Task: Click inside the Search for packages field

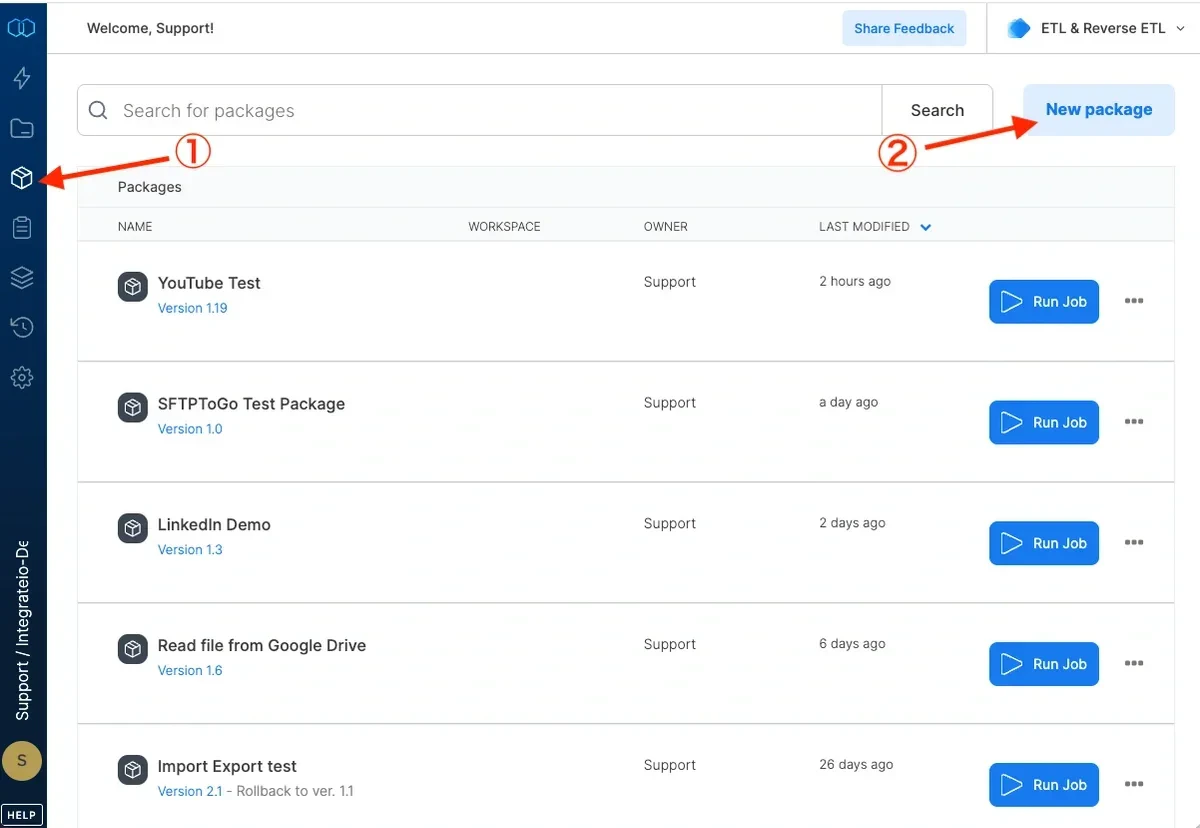Action: pos(400,110)
